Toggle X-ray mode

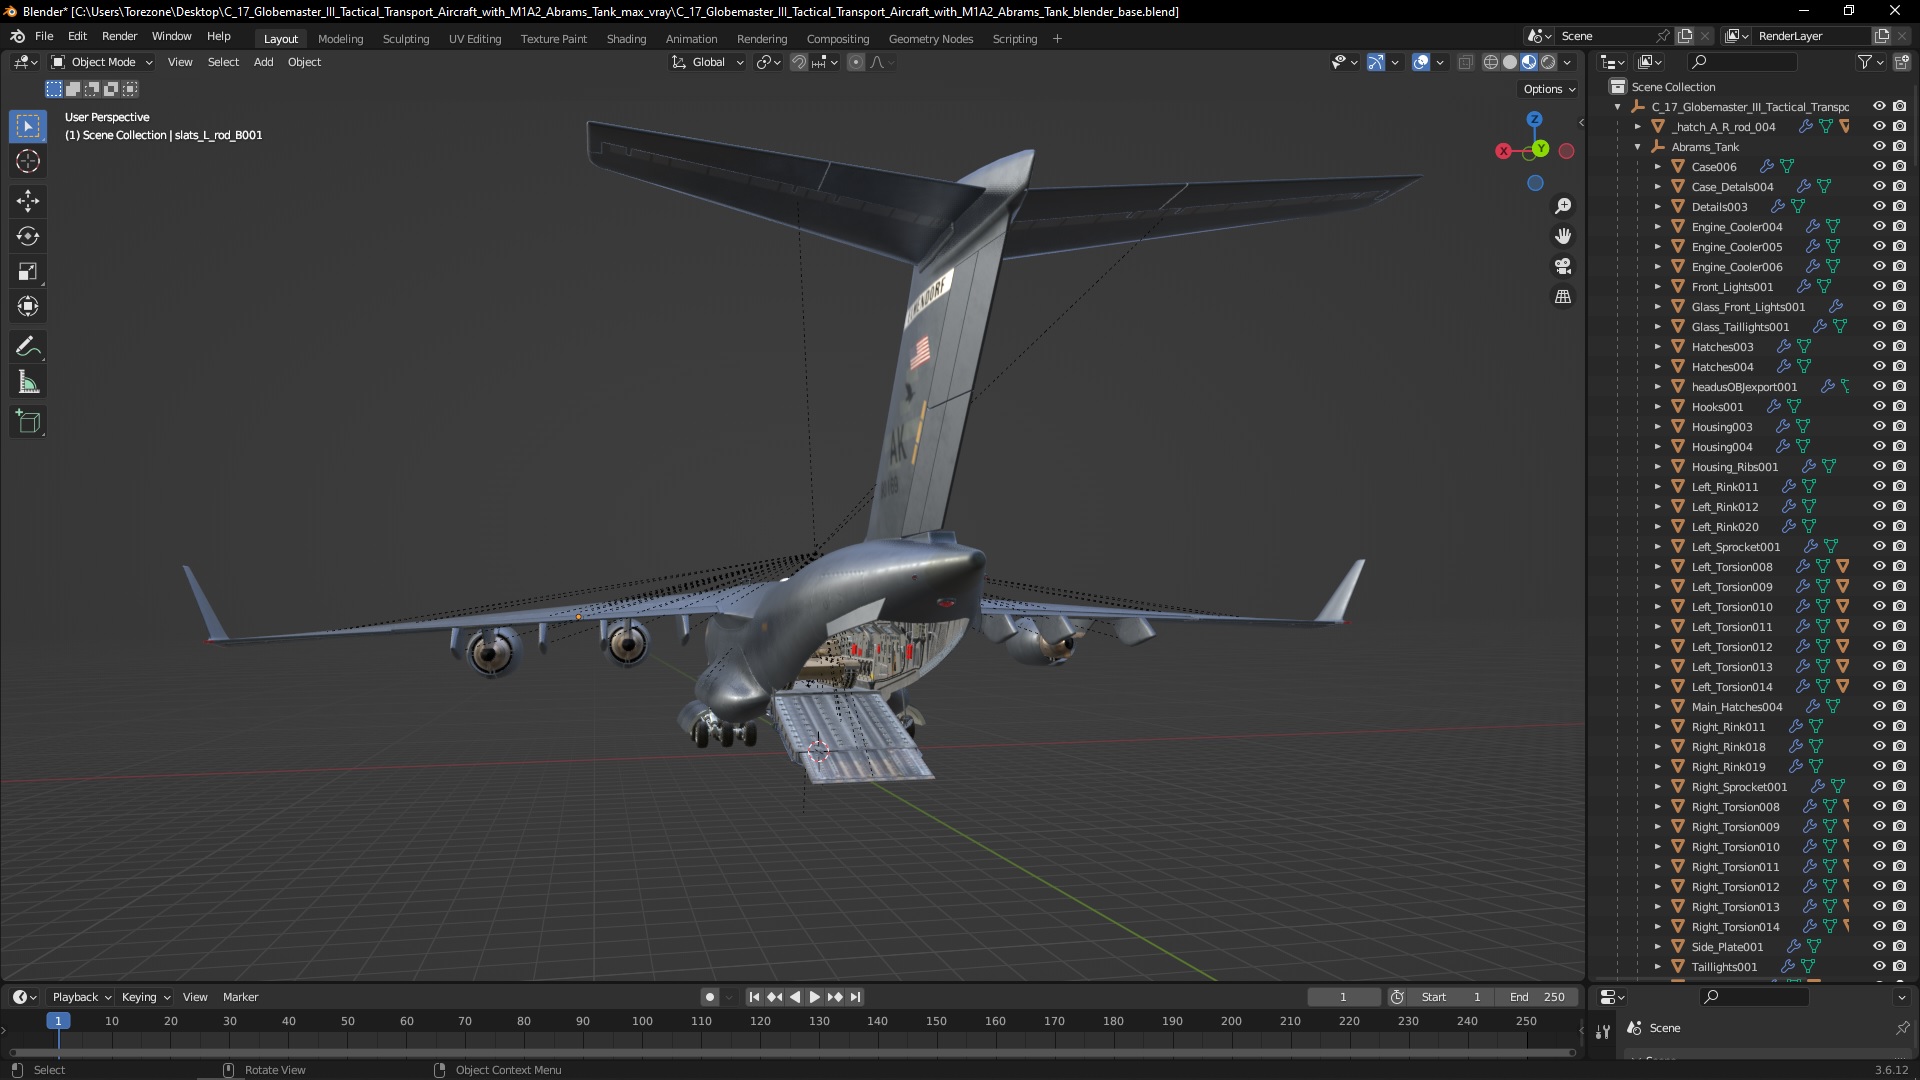1465,62
